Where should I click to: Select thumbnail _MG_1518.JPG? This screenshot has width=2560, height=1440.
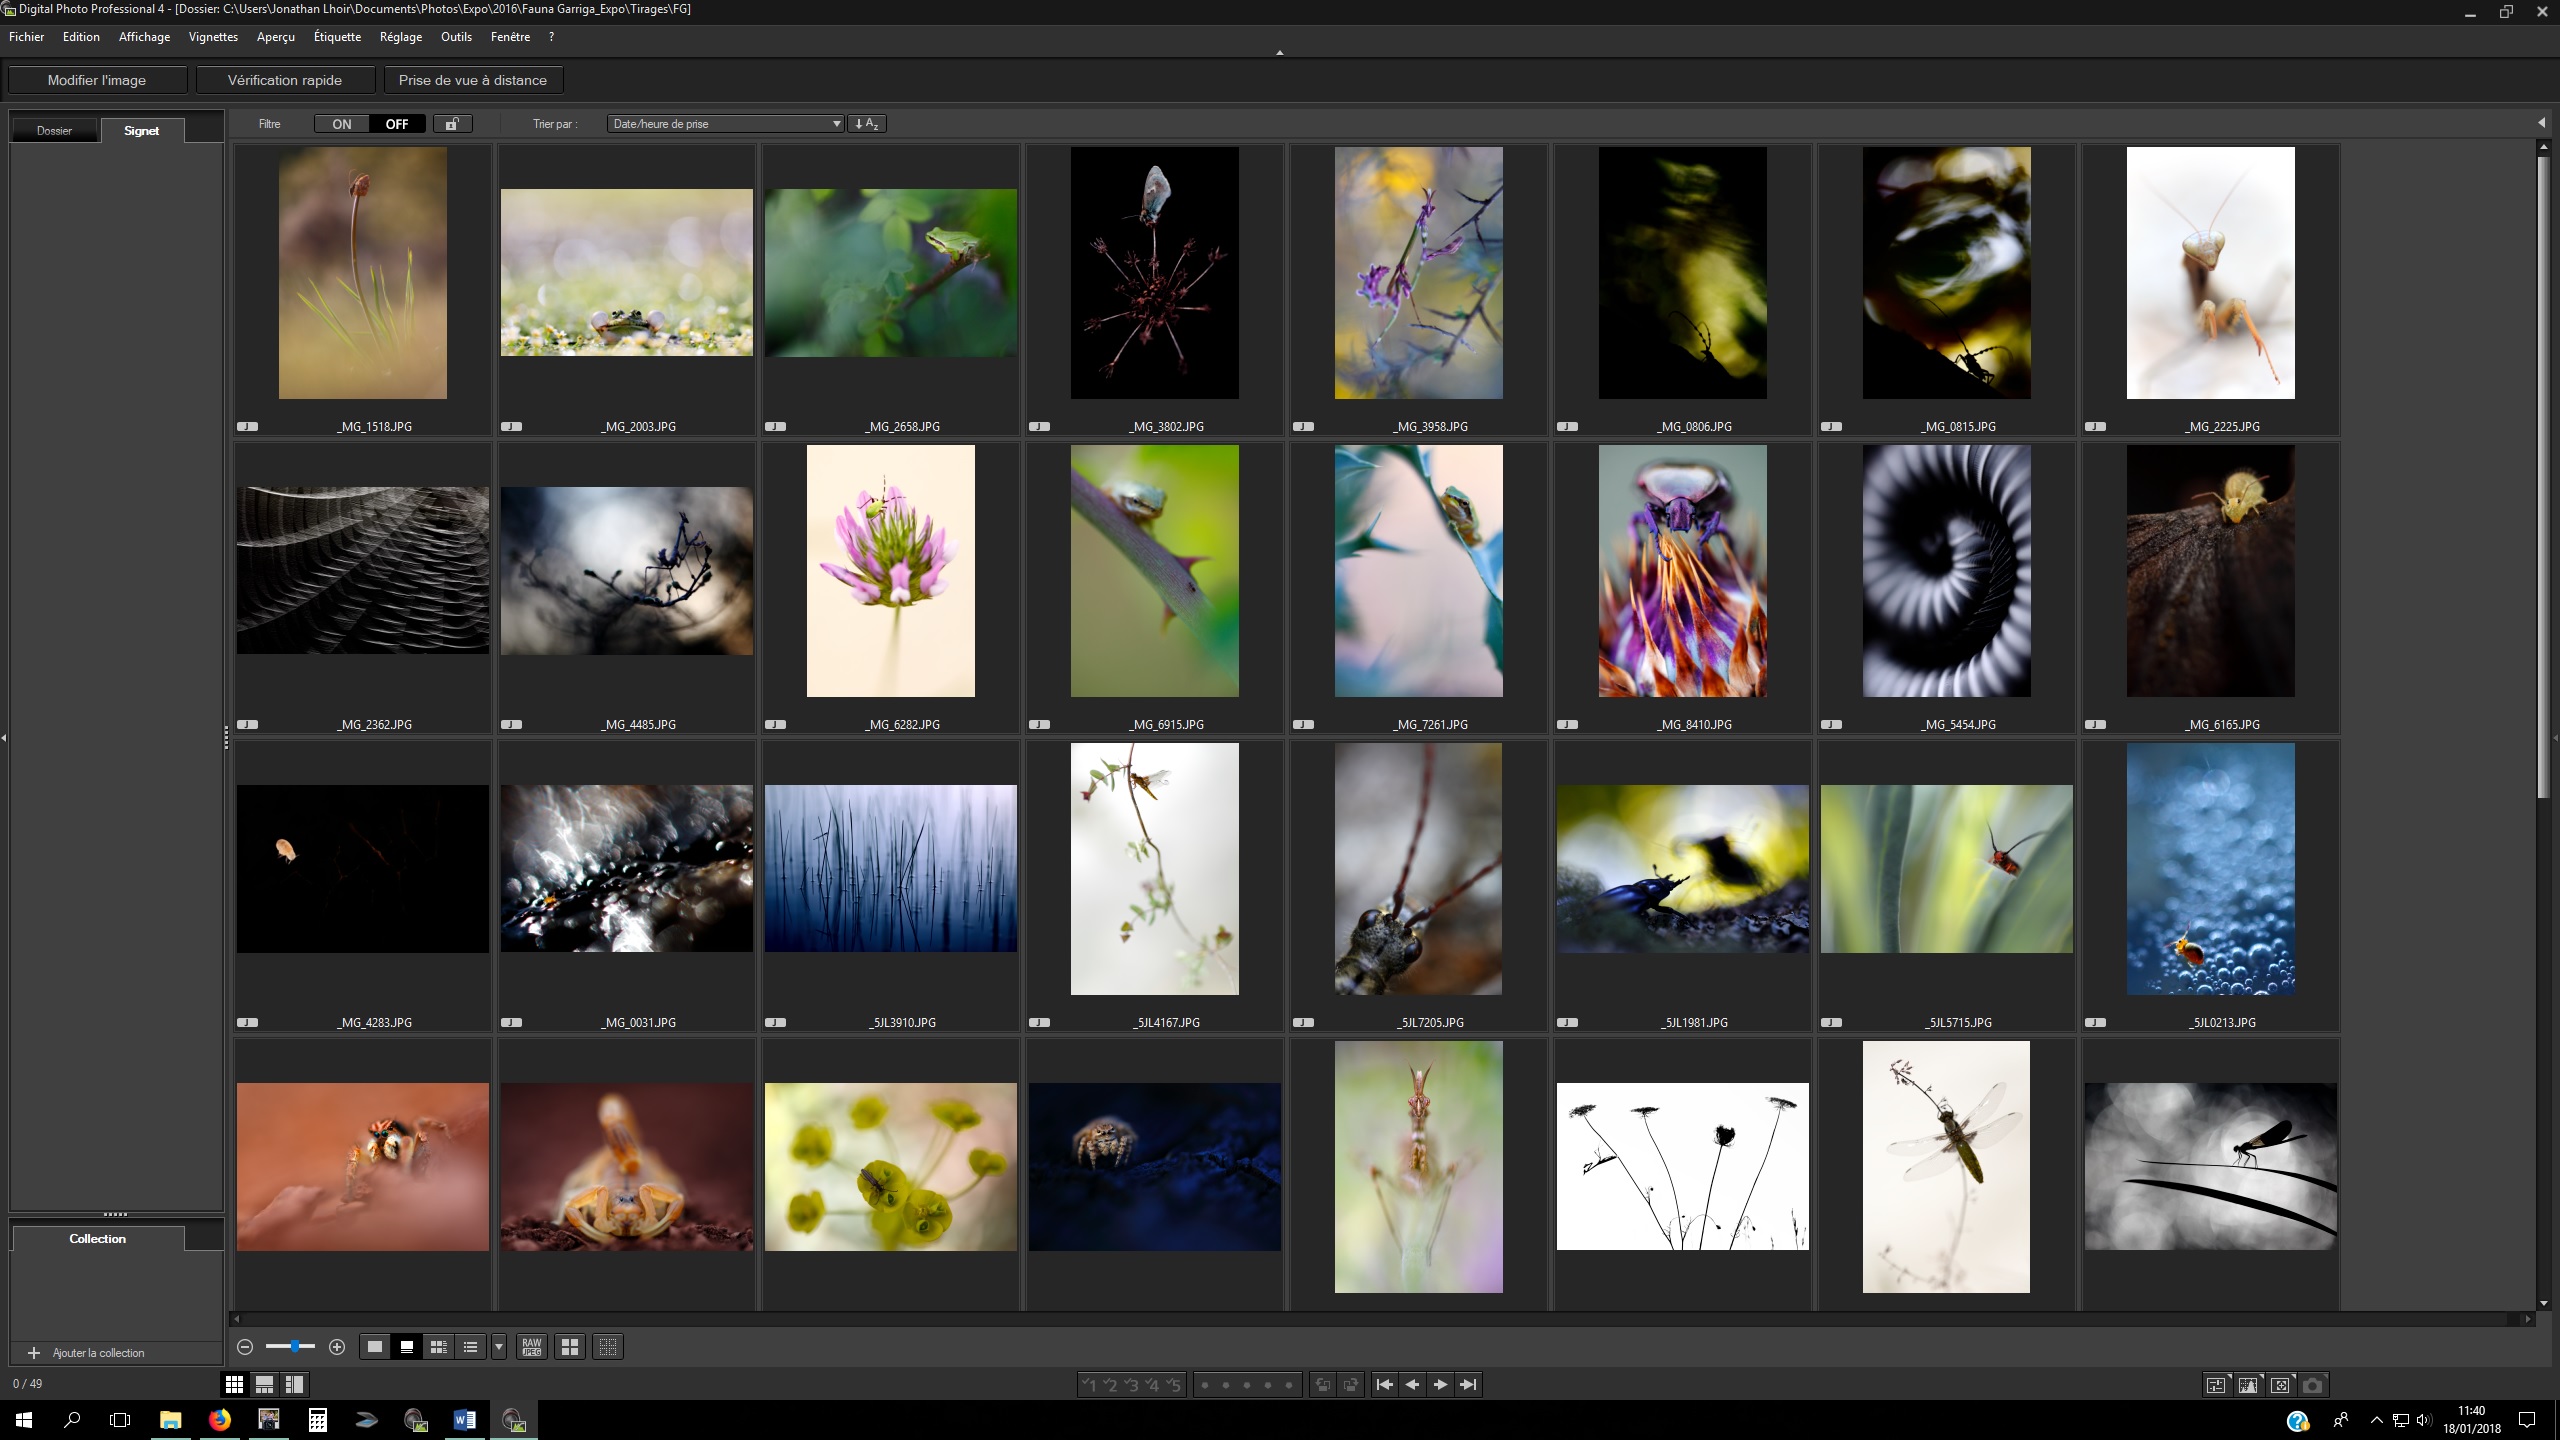click(362, 290)
